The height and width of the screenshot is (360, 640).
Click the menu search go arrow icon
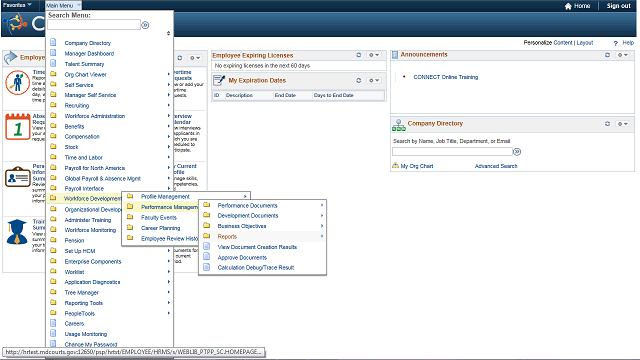pyautogui.click(x=145, y=25)
